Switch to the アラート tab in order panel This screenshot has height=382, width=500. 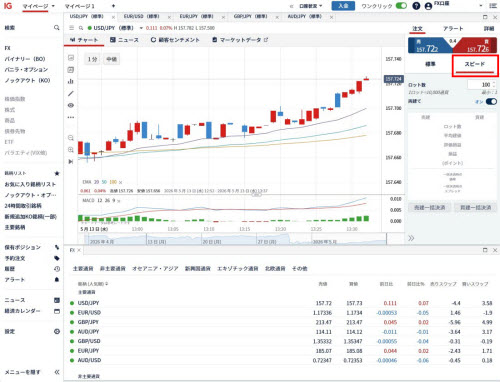pos(453,29)
